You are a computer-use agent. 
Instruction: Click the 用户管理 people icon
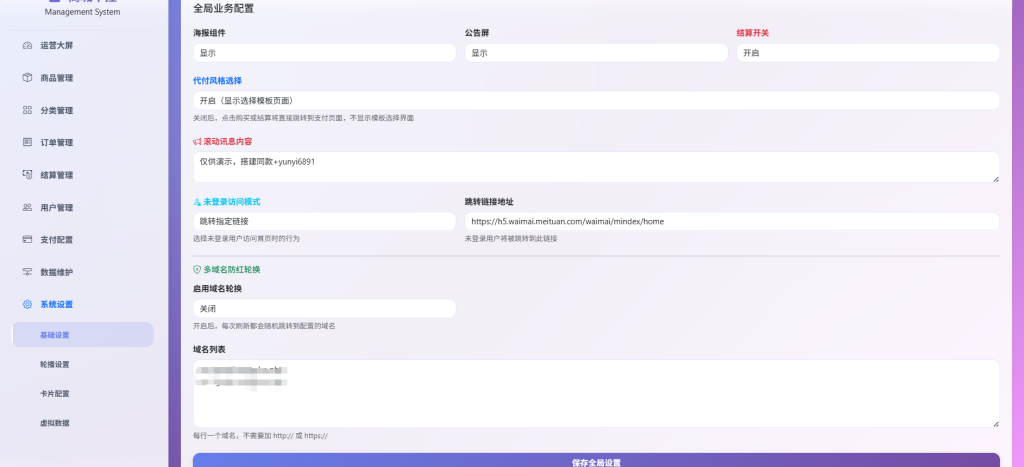[x=27, y=208]
